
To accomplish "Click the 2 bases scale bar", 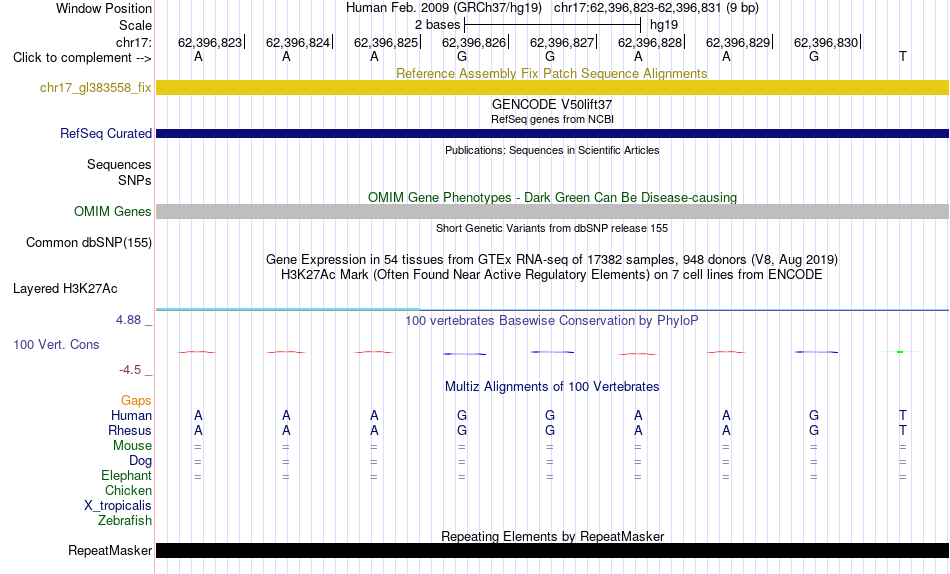I will 552,25.
